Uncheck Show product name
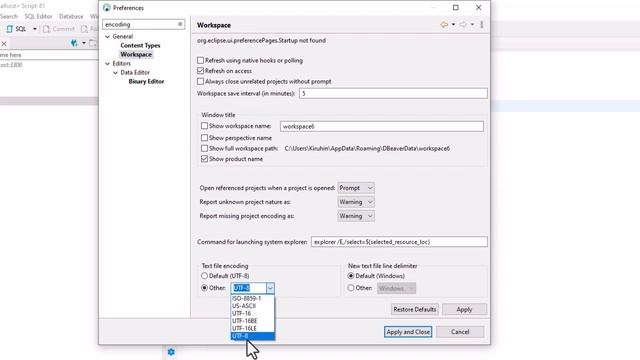 (x=204, y=159)
